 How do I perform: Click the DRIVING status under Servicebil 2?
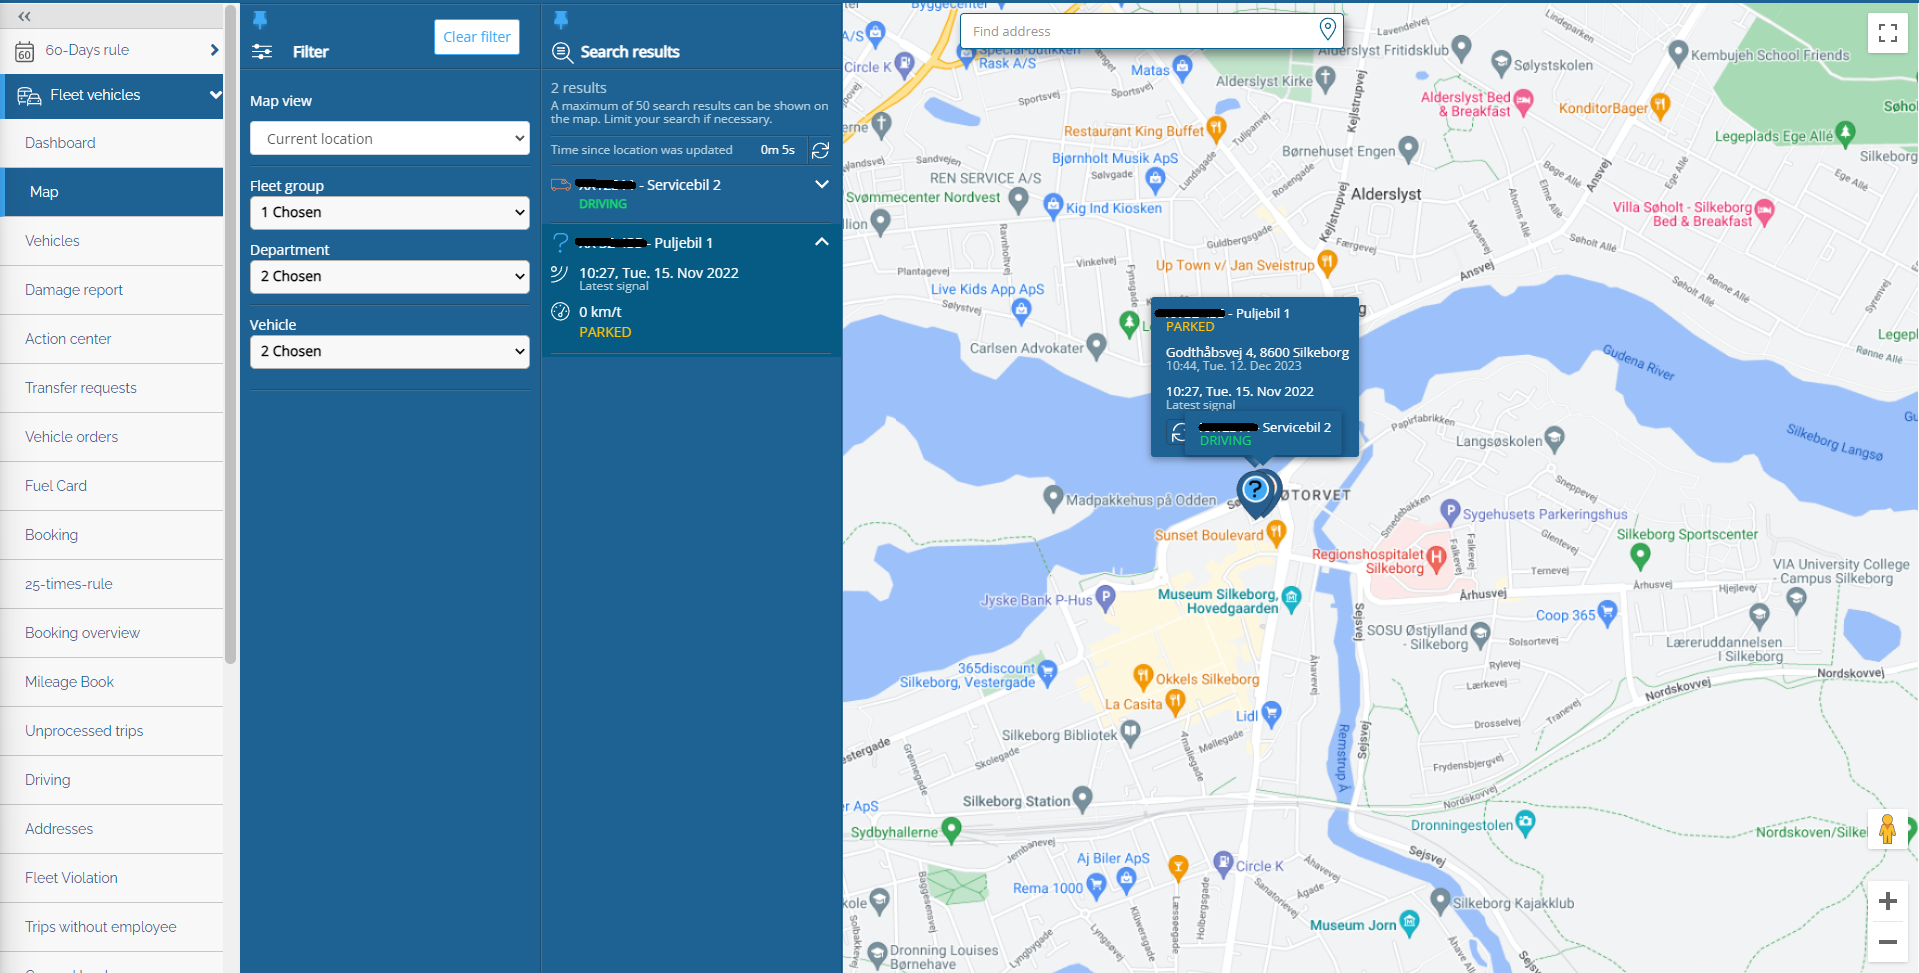[603, 204]
